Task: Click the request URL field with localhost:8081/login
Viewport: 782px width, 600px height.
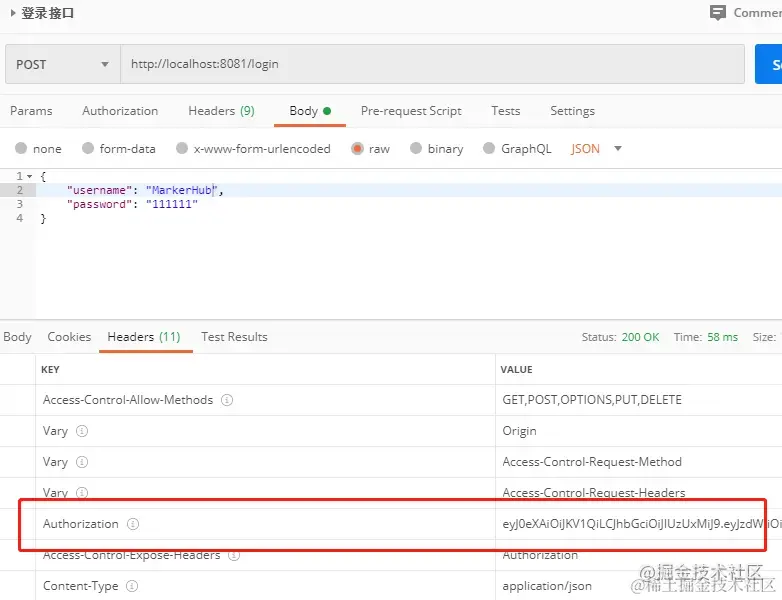Action: [x=432, y=64]
